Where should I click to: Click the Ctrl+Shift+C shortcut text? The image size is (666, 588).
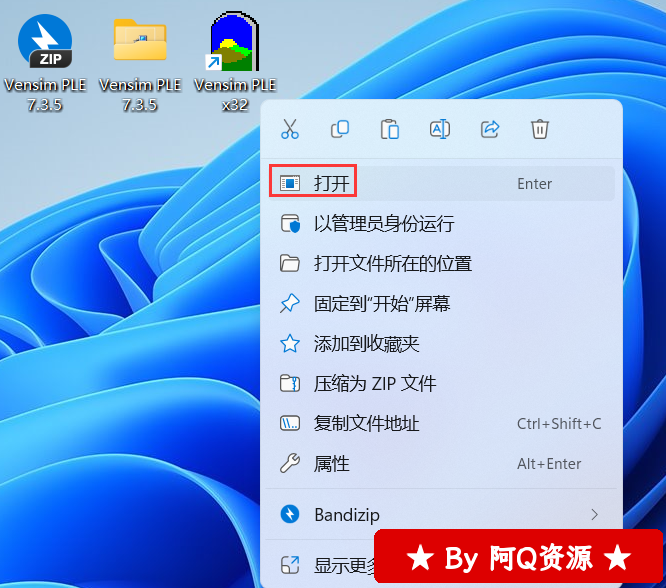559,424
